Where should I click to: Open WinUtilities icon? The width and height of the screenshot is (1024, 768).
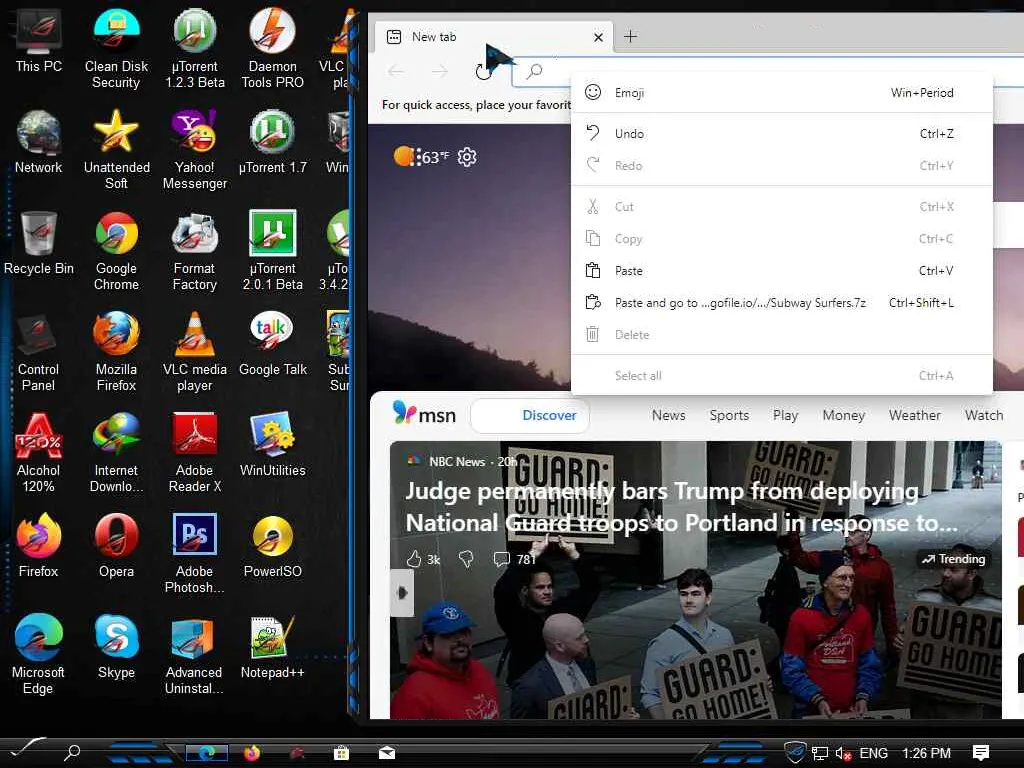(272, 445)
